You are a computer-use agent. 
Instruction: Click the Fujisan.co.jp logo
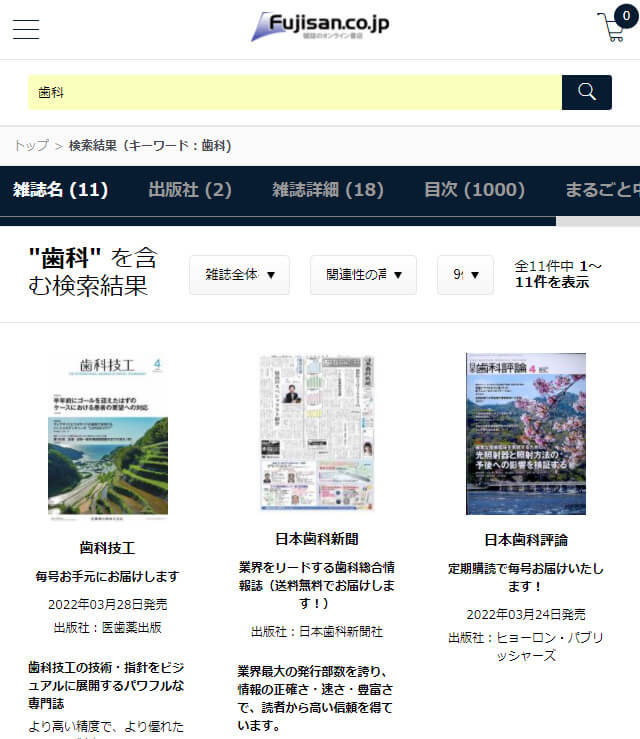320,26
